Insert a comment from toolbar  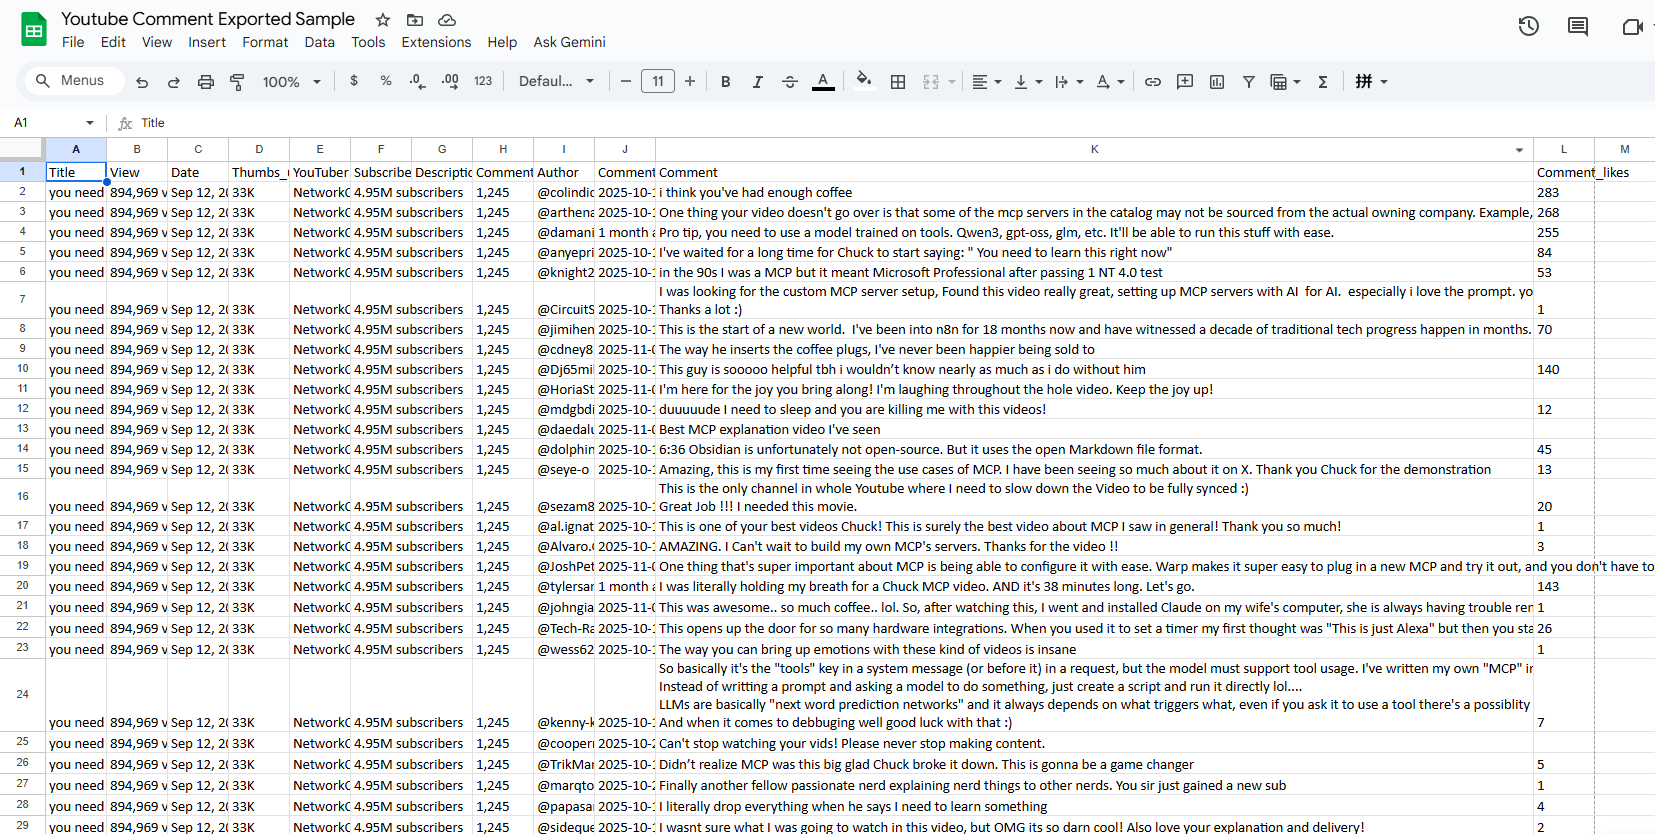point(1185,82)
